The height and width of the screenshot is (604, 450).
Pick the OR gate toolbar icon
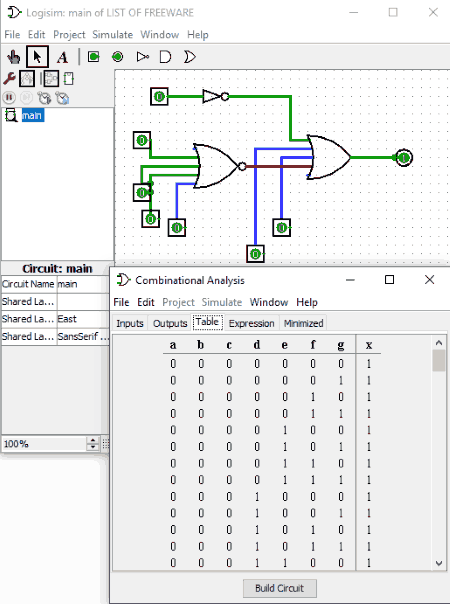189,57
